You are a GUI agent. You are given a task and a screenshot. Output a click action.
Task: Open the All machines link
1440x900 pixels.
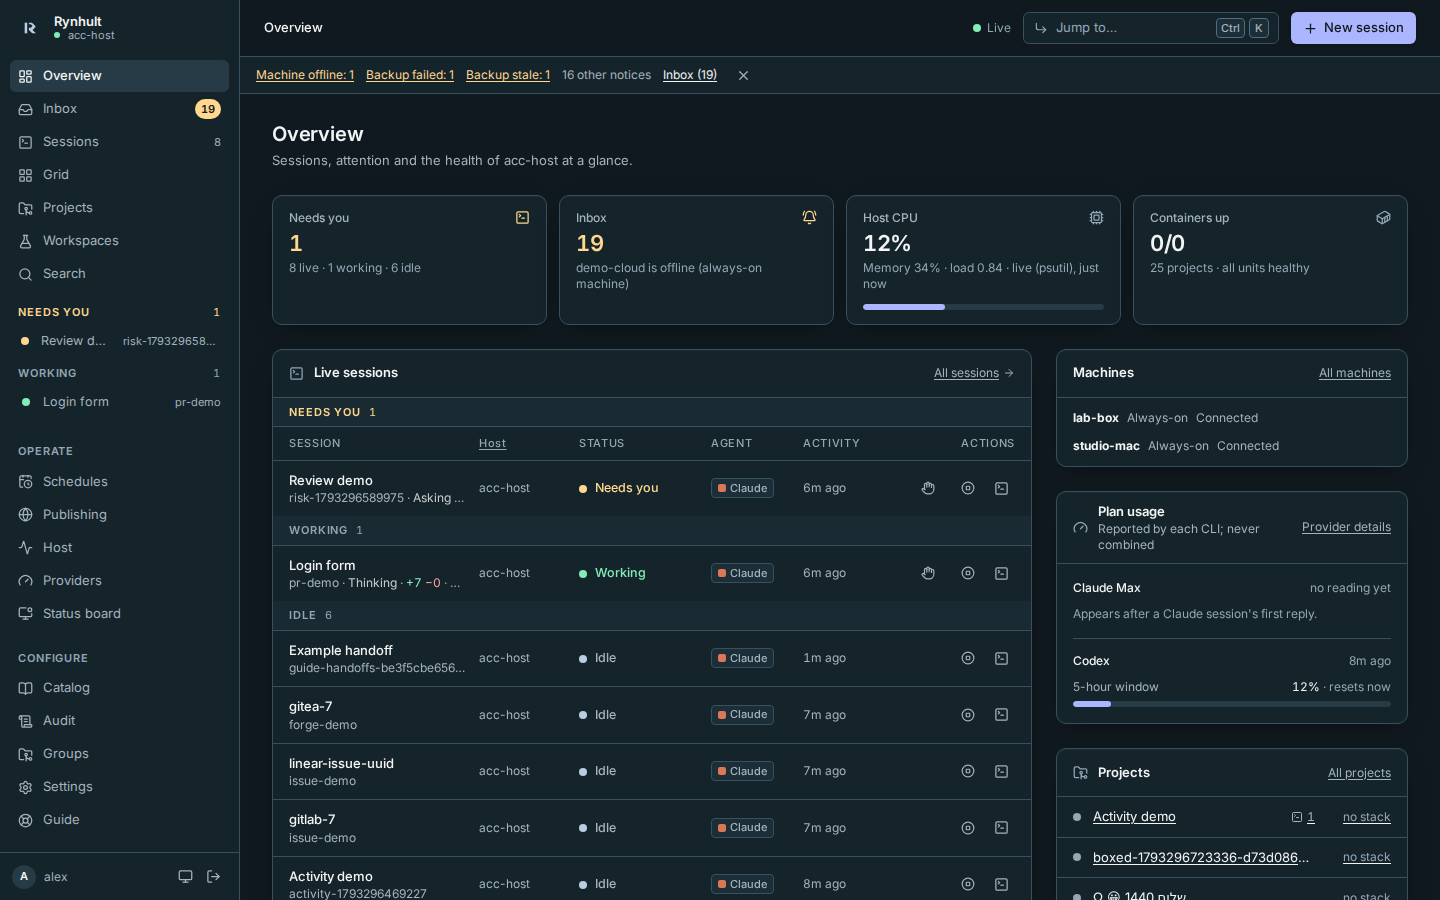[x=1355, y=373]
